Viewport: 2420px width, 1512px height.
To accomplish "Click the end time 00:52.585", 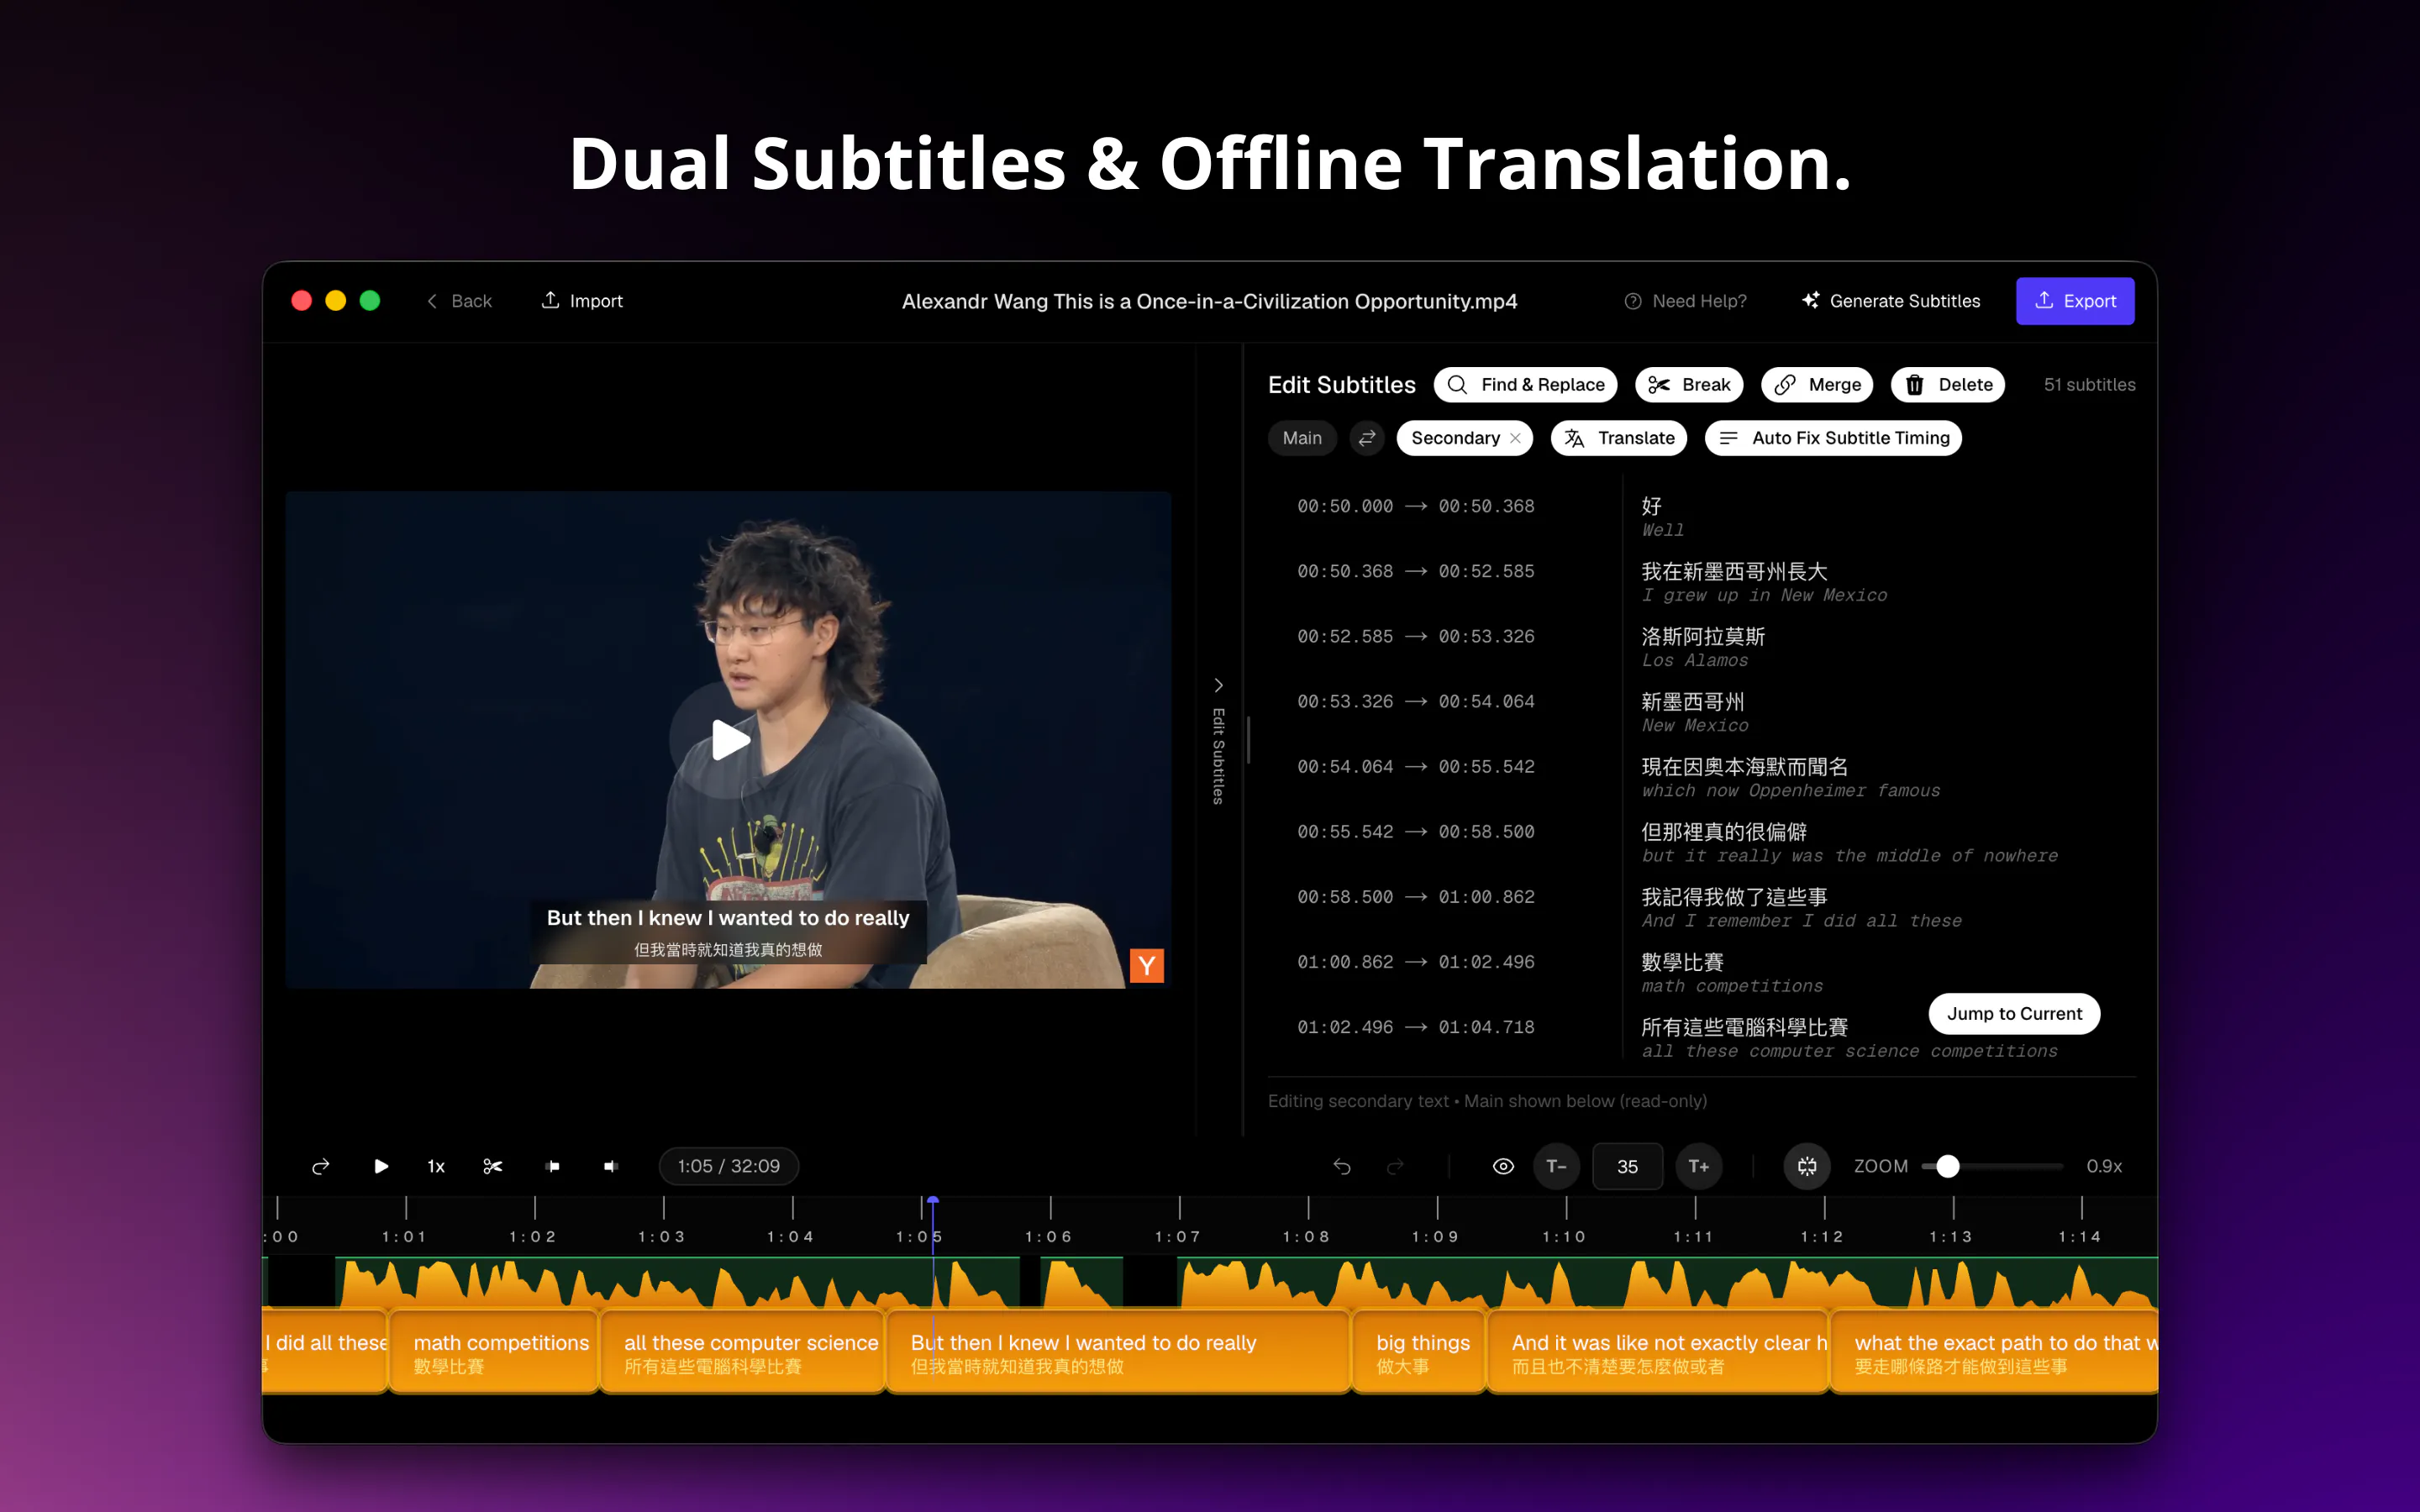I will [x=1486, y=571].
